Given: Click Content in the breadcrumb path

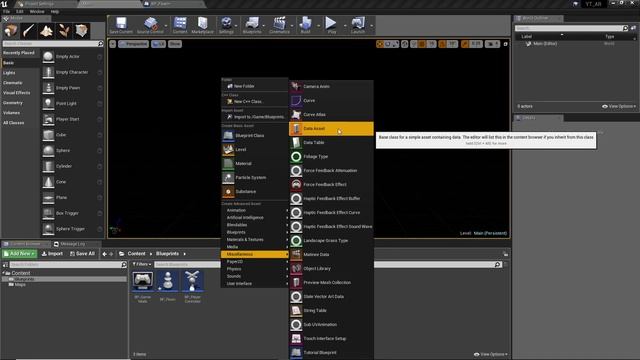Looking at the screenshot, I should [x=136, y=253].
